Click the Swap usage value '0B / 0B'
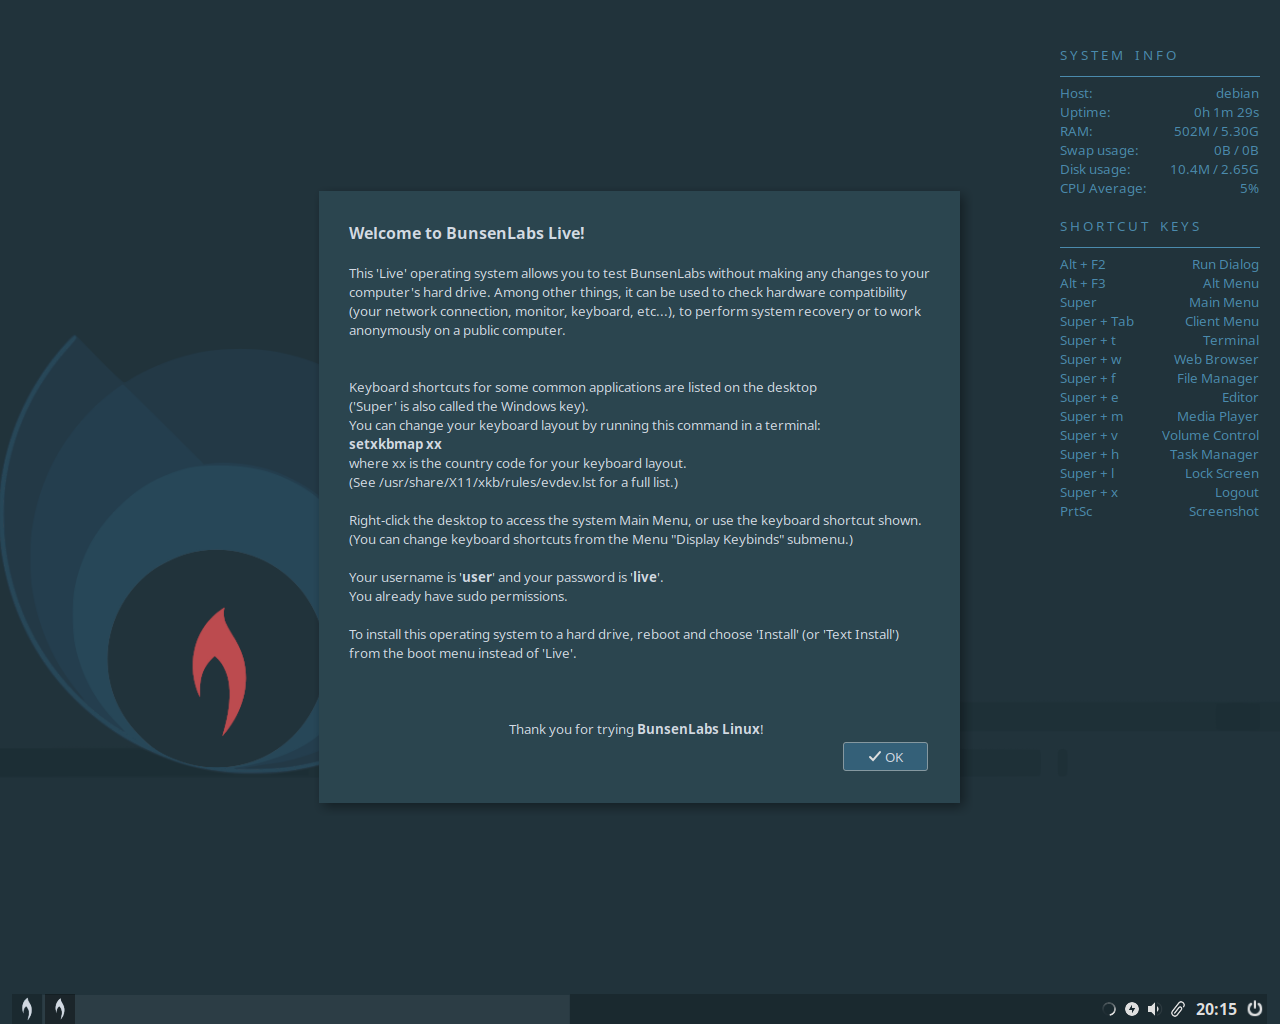Screen dimensions: 1280x1024 click(1236, 150)
